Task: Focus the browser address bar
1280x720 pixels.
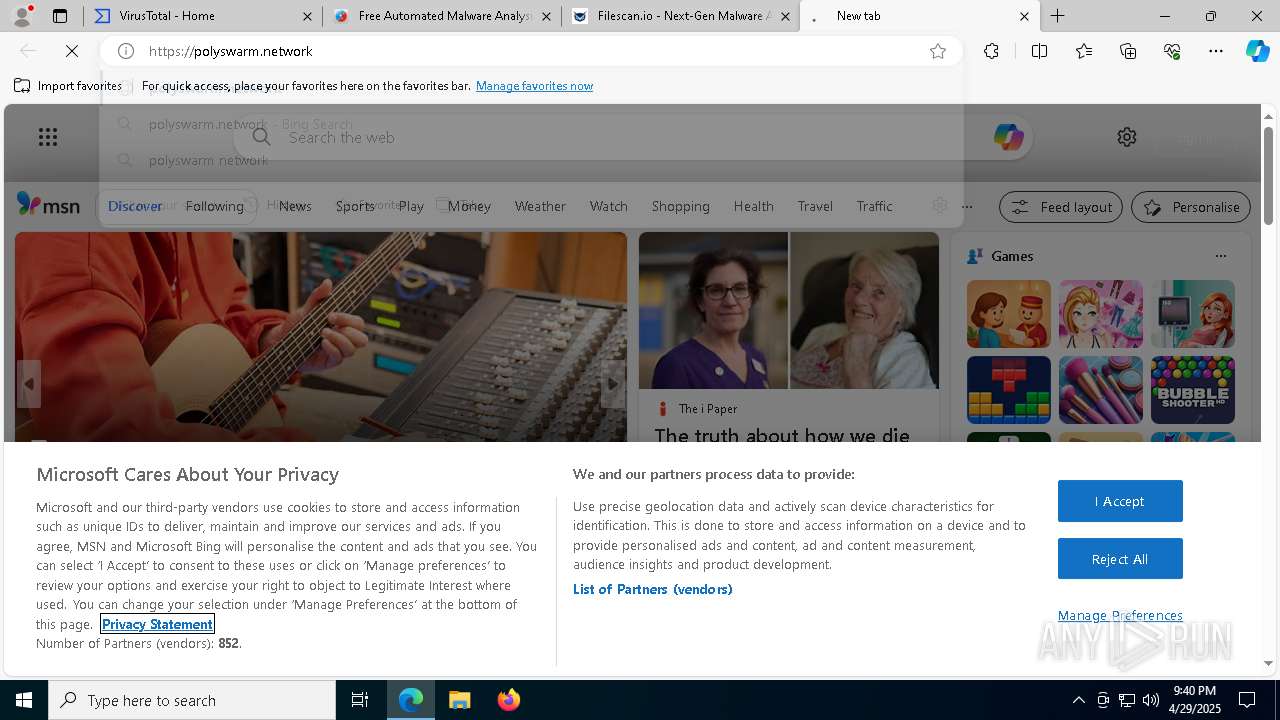Action: [530, 51]
